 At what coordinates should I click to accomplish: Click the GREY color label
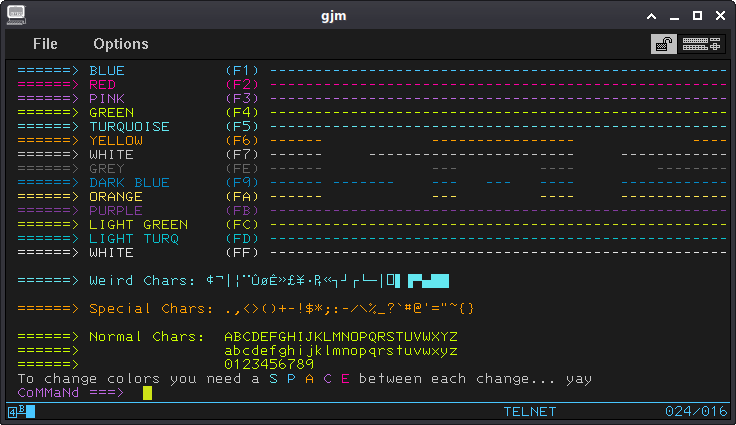(107, 169)
